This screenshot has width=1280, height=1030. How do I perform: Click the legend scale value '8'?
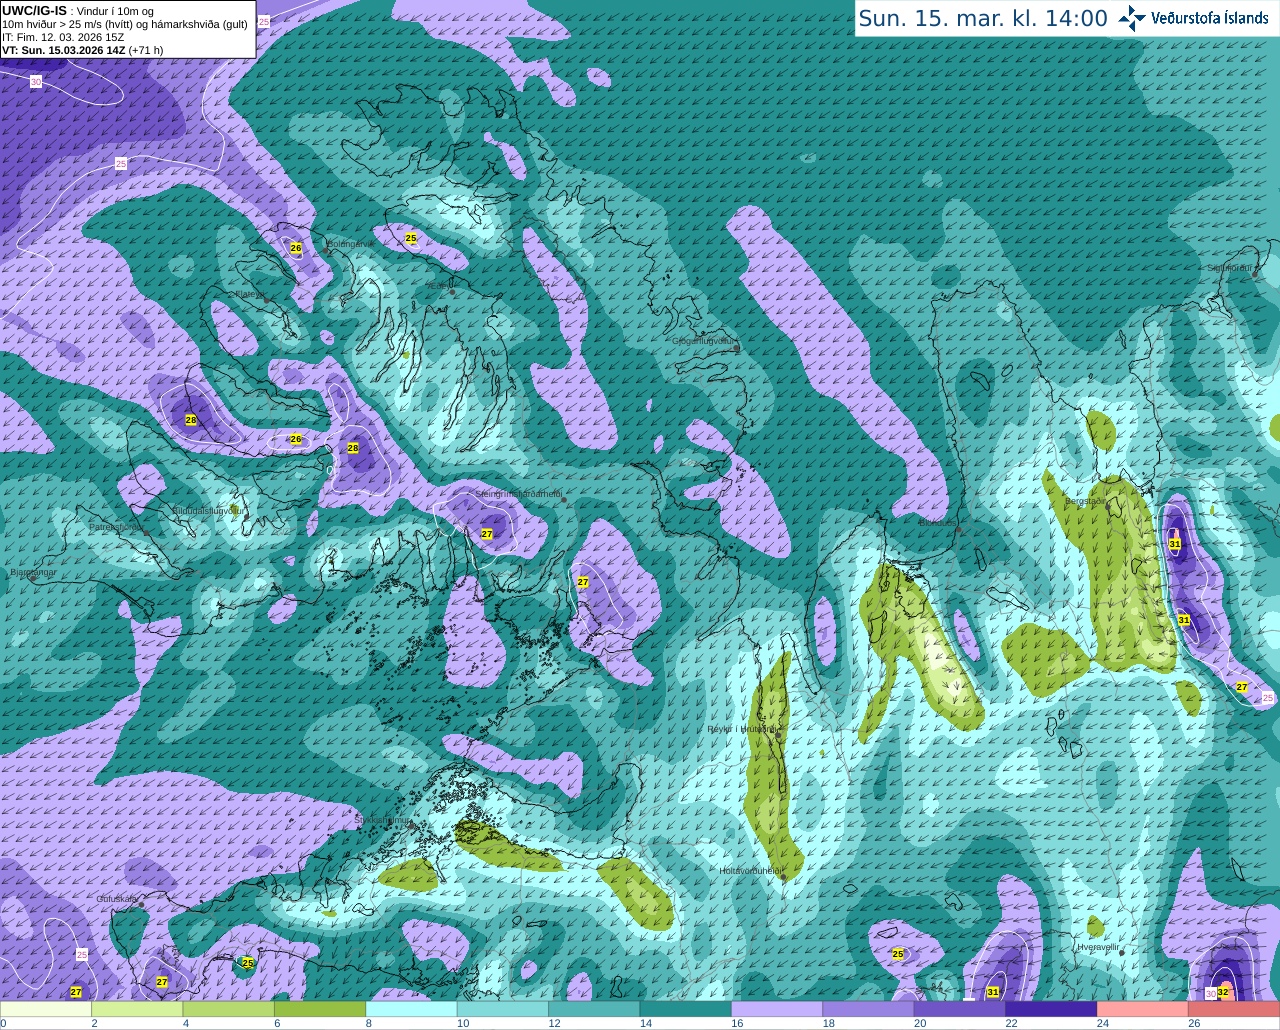coord(369,1023)
